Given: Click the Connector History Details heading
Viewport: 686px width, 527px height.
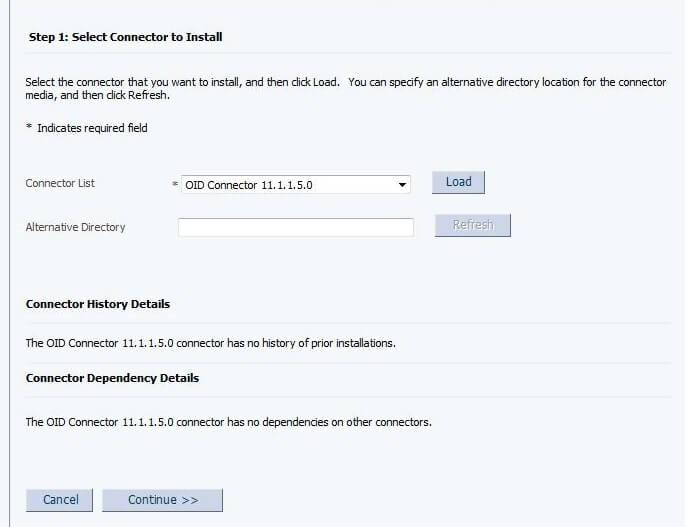Looking at the screenshot, I should [98, 304].
